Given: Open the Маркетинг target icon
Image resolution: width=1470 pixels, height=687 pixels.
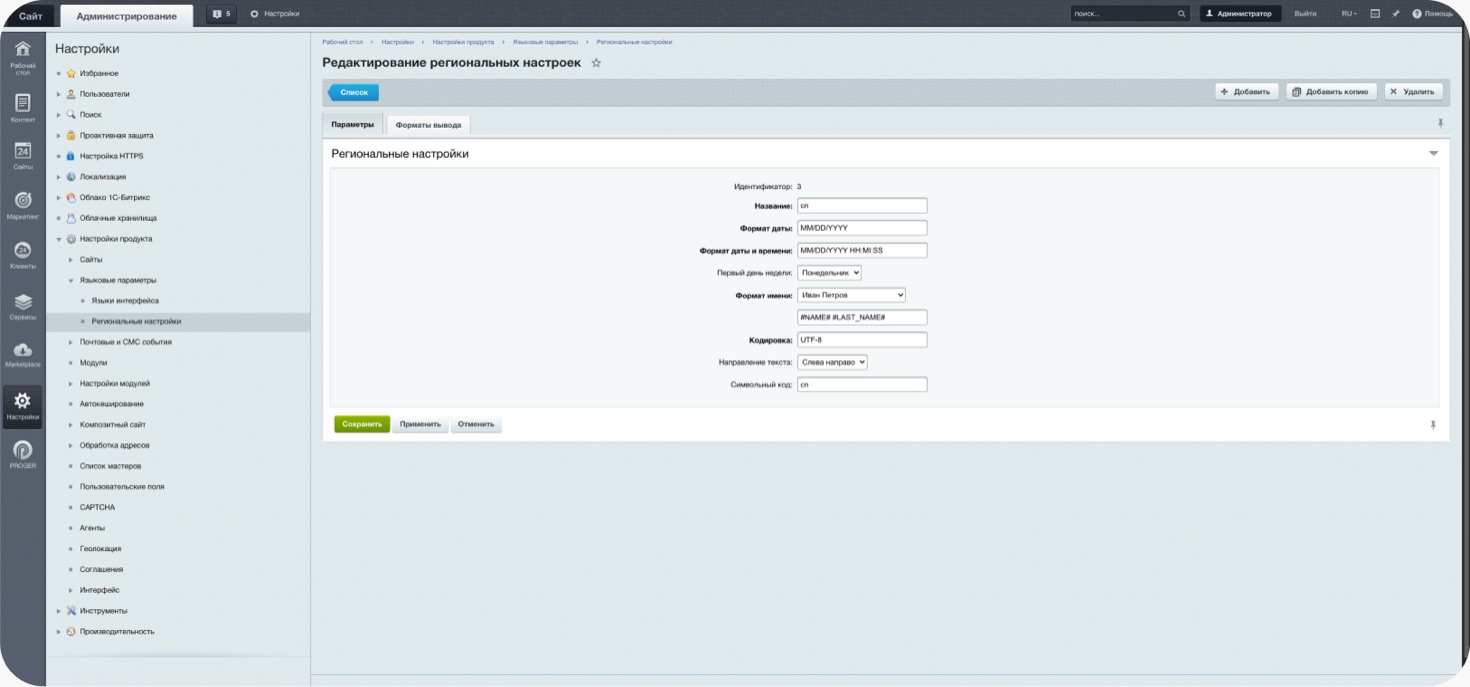Looking at the screenshot, I should 23,200.
